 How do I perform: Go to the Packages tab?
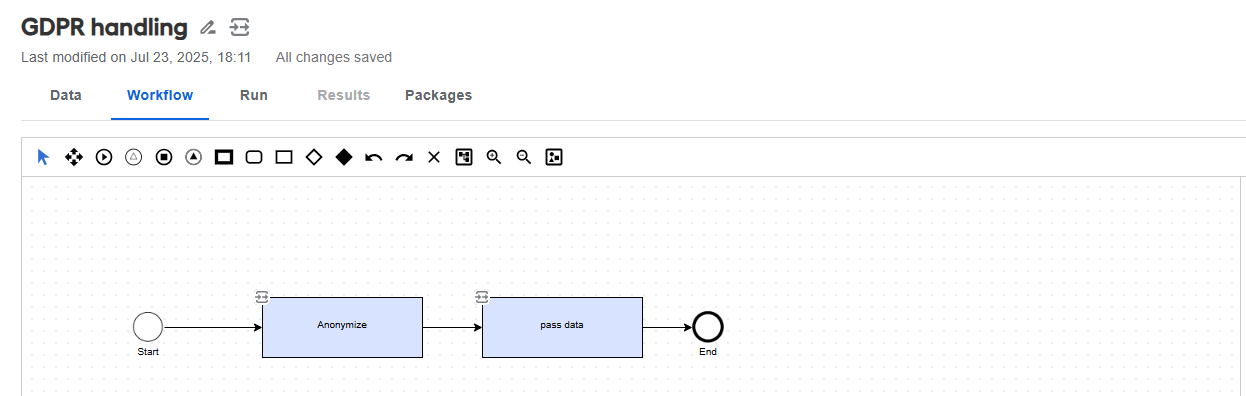click(x=438, y=95)
